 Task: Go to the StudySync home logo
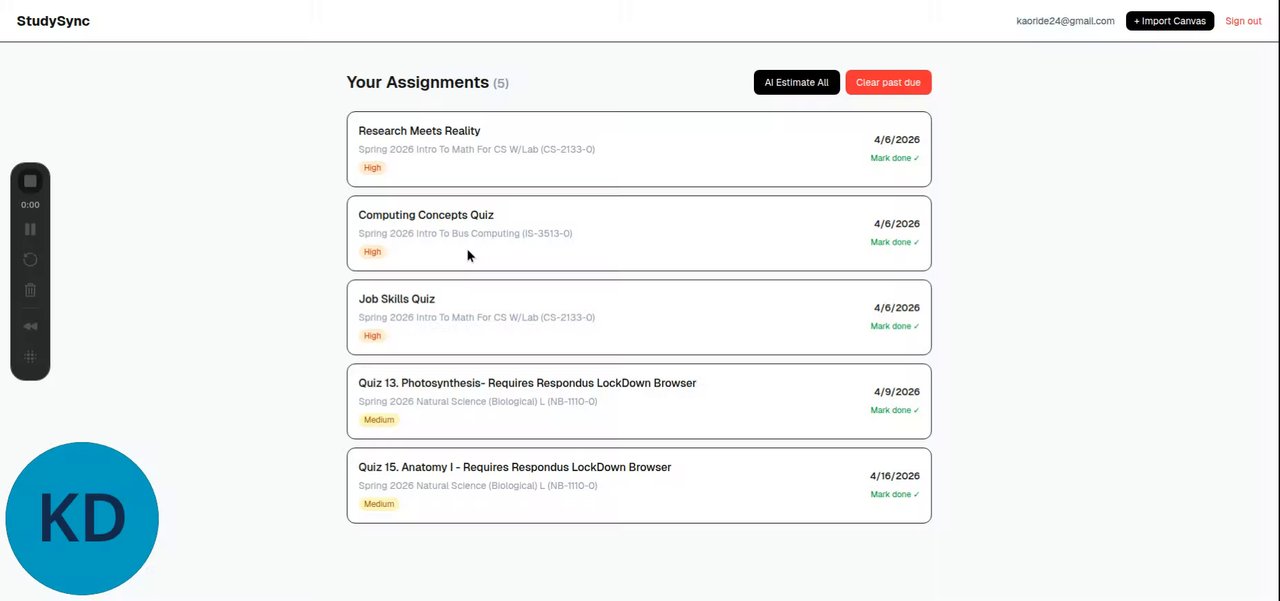click(x=53, y=21)
